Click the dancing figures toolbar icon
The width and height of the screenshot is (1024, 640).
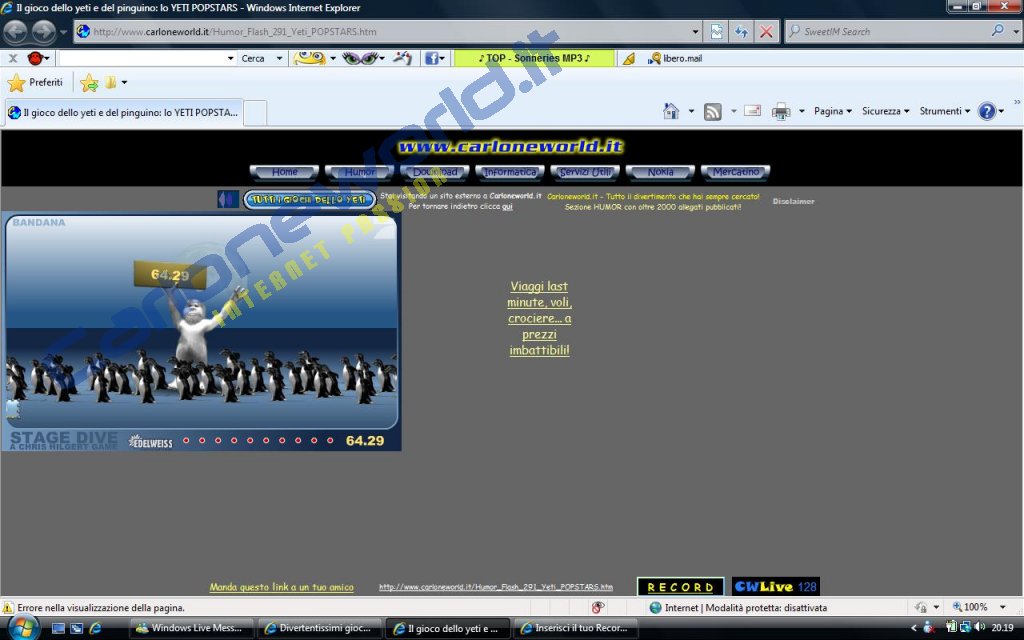point(402,58)
